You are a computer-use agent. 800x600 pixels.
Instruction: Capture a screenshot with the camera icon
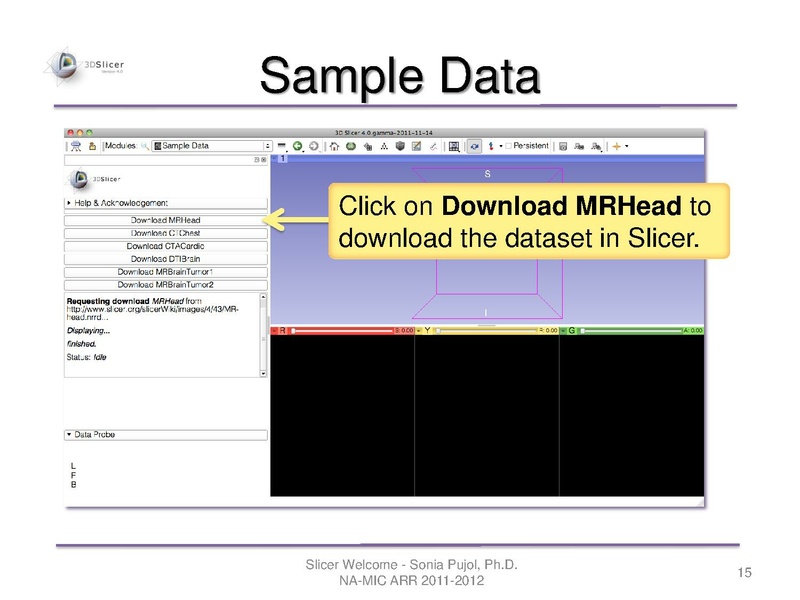click(563, 146)
